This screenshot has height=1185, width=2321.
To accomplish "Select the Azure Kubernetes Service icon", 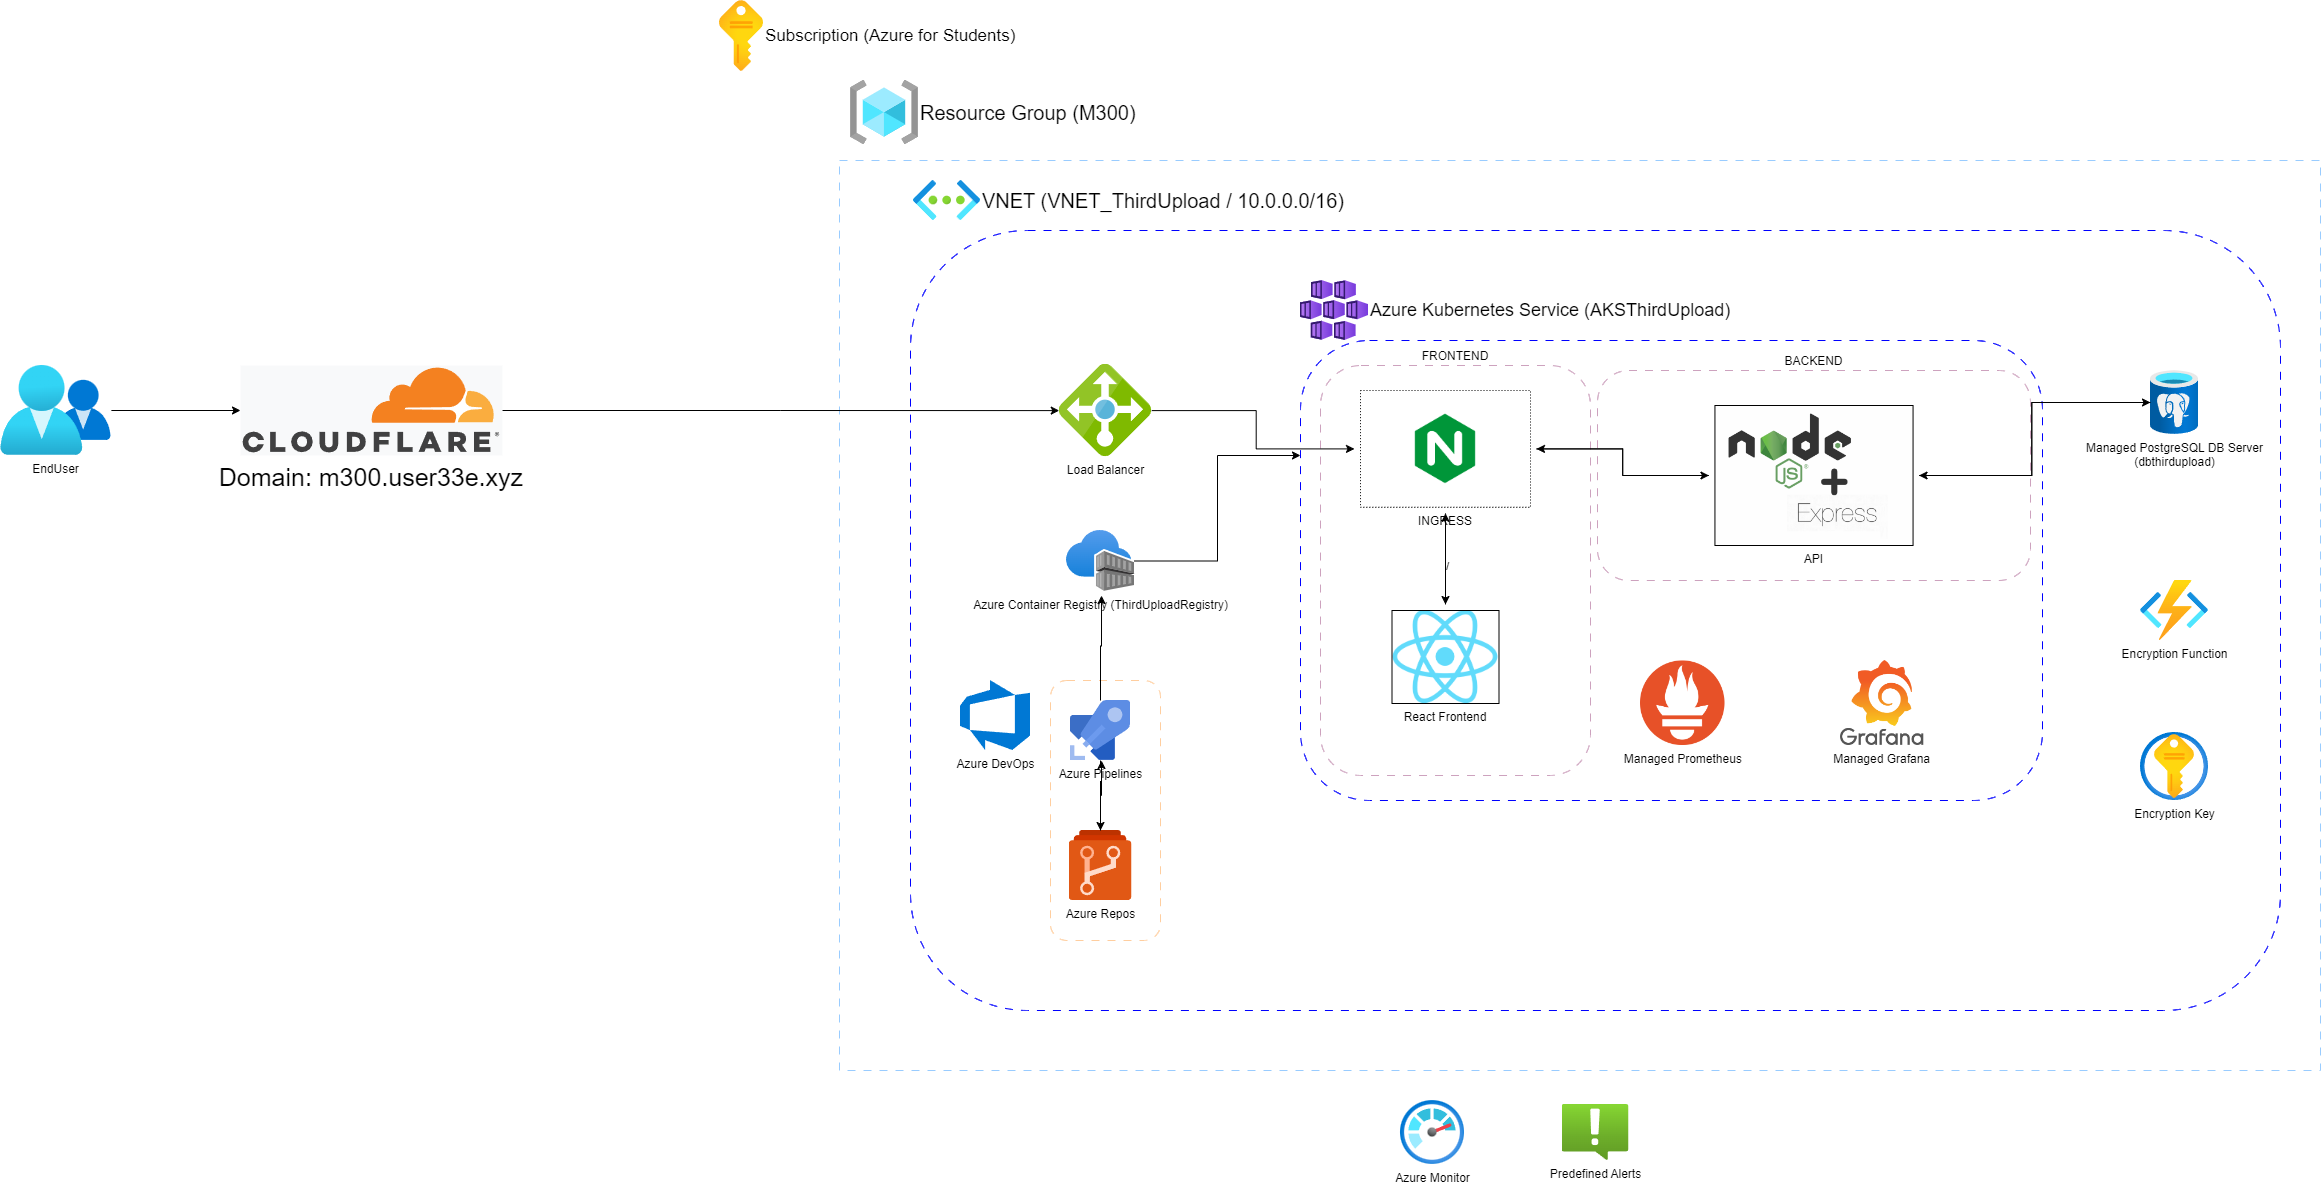I will coord(1333,310).
